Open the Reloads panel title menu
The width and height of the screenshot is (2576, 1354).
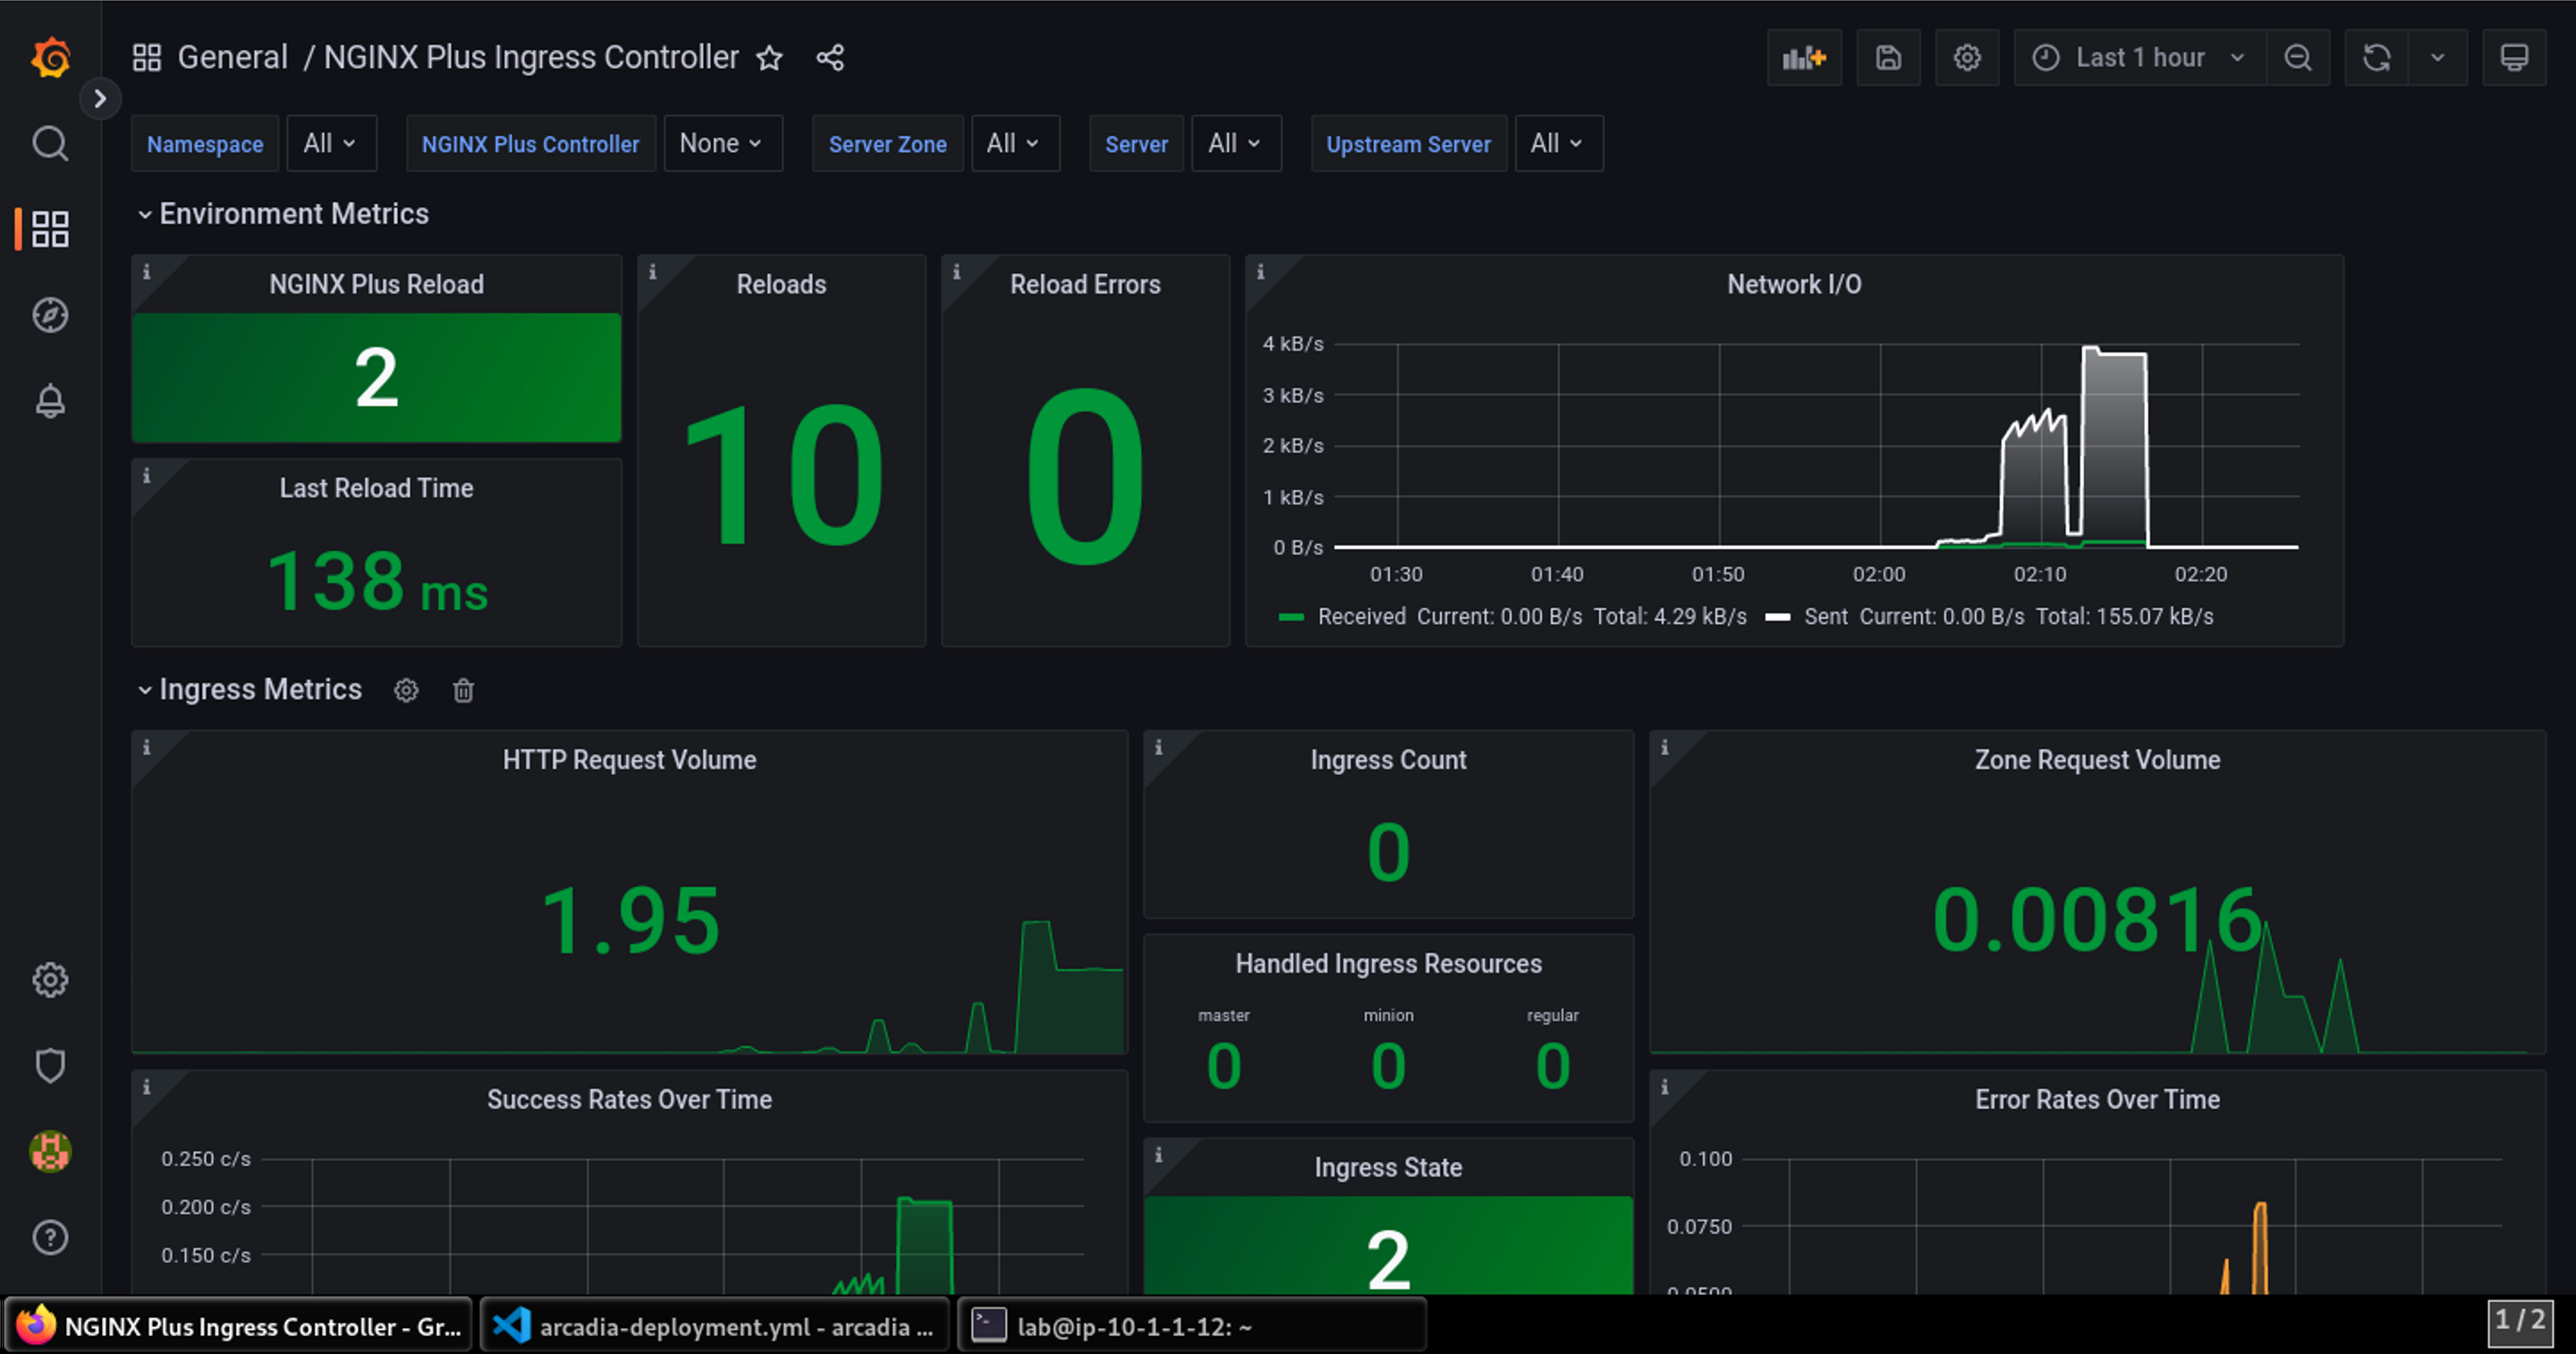(x=781, y=284)
